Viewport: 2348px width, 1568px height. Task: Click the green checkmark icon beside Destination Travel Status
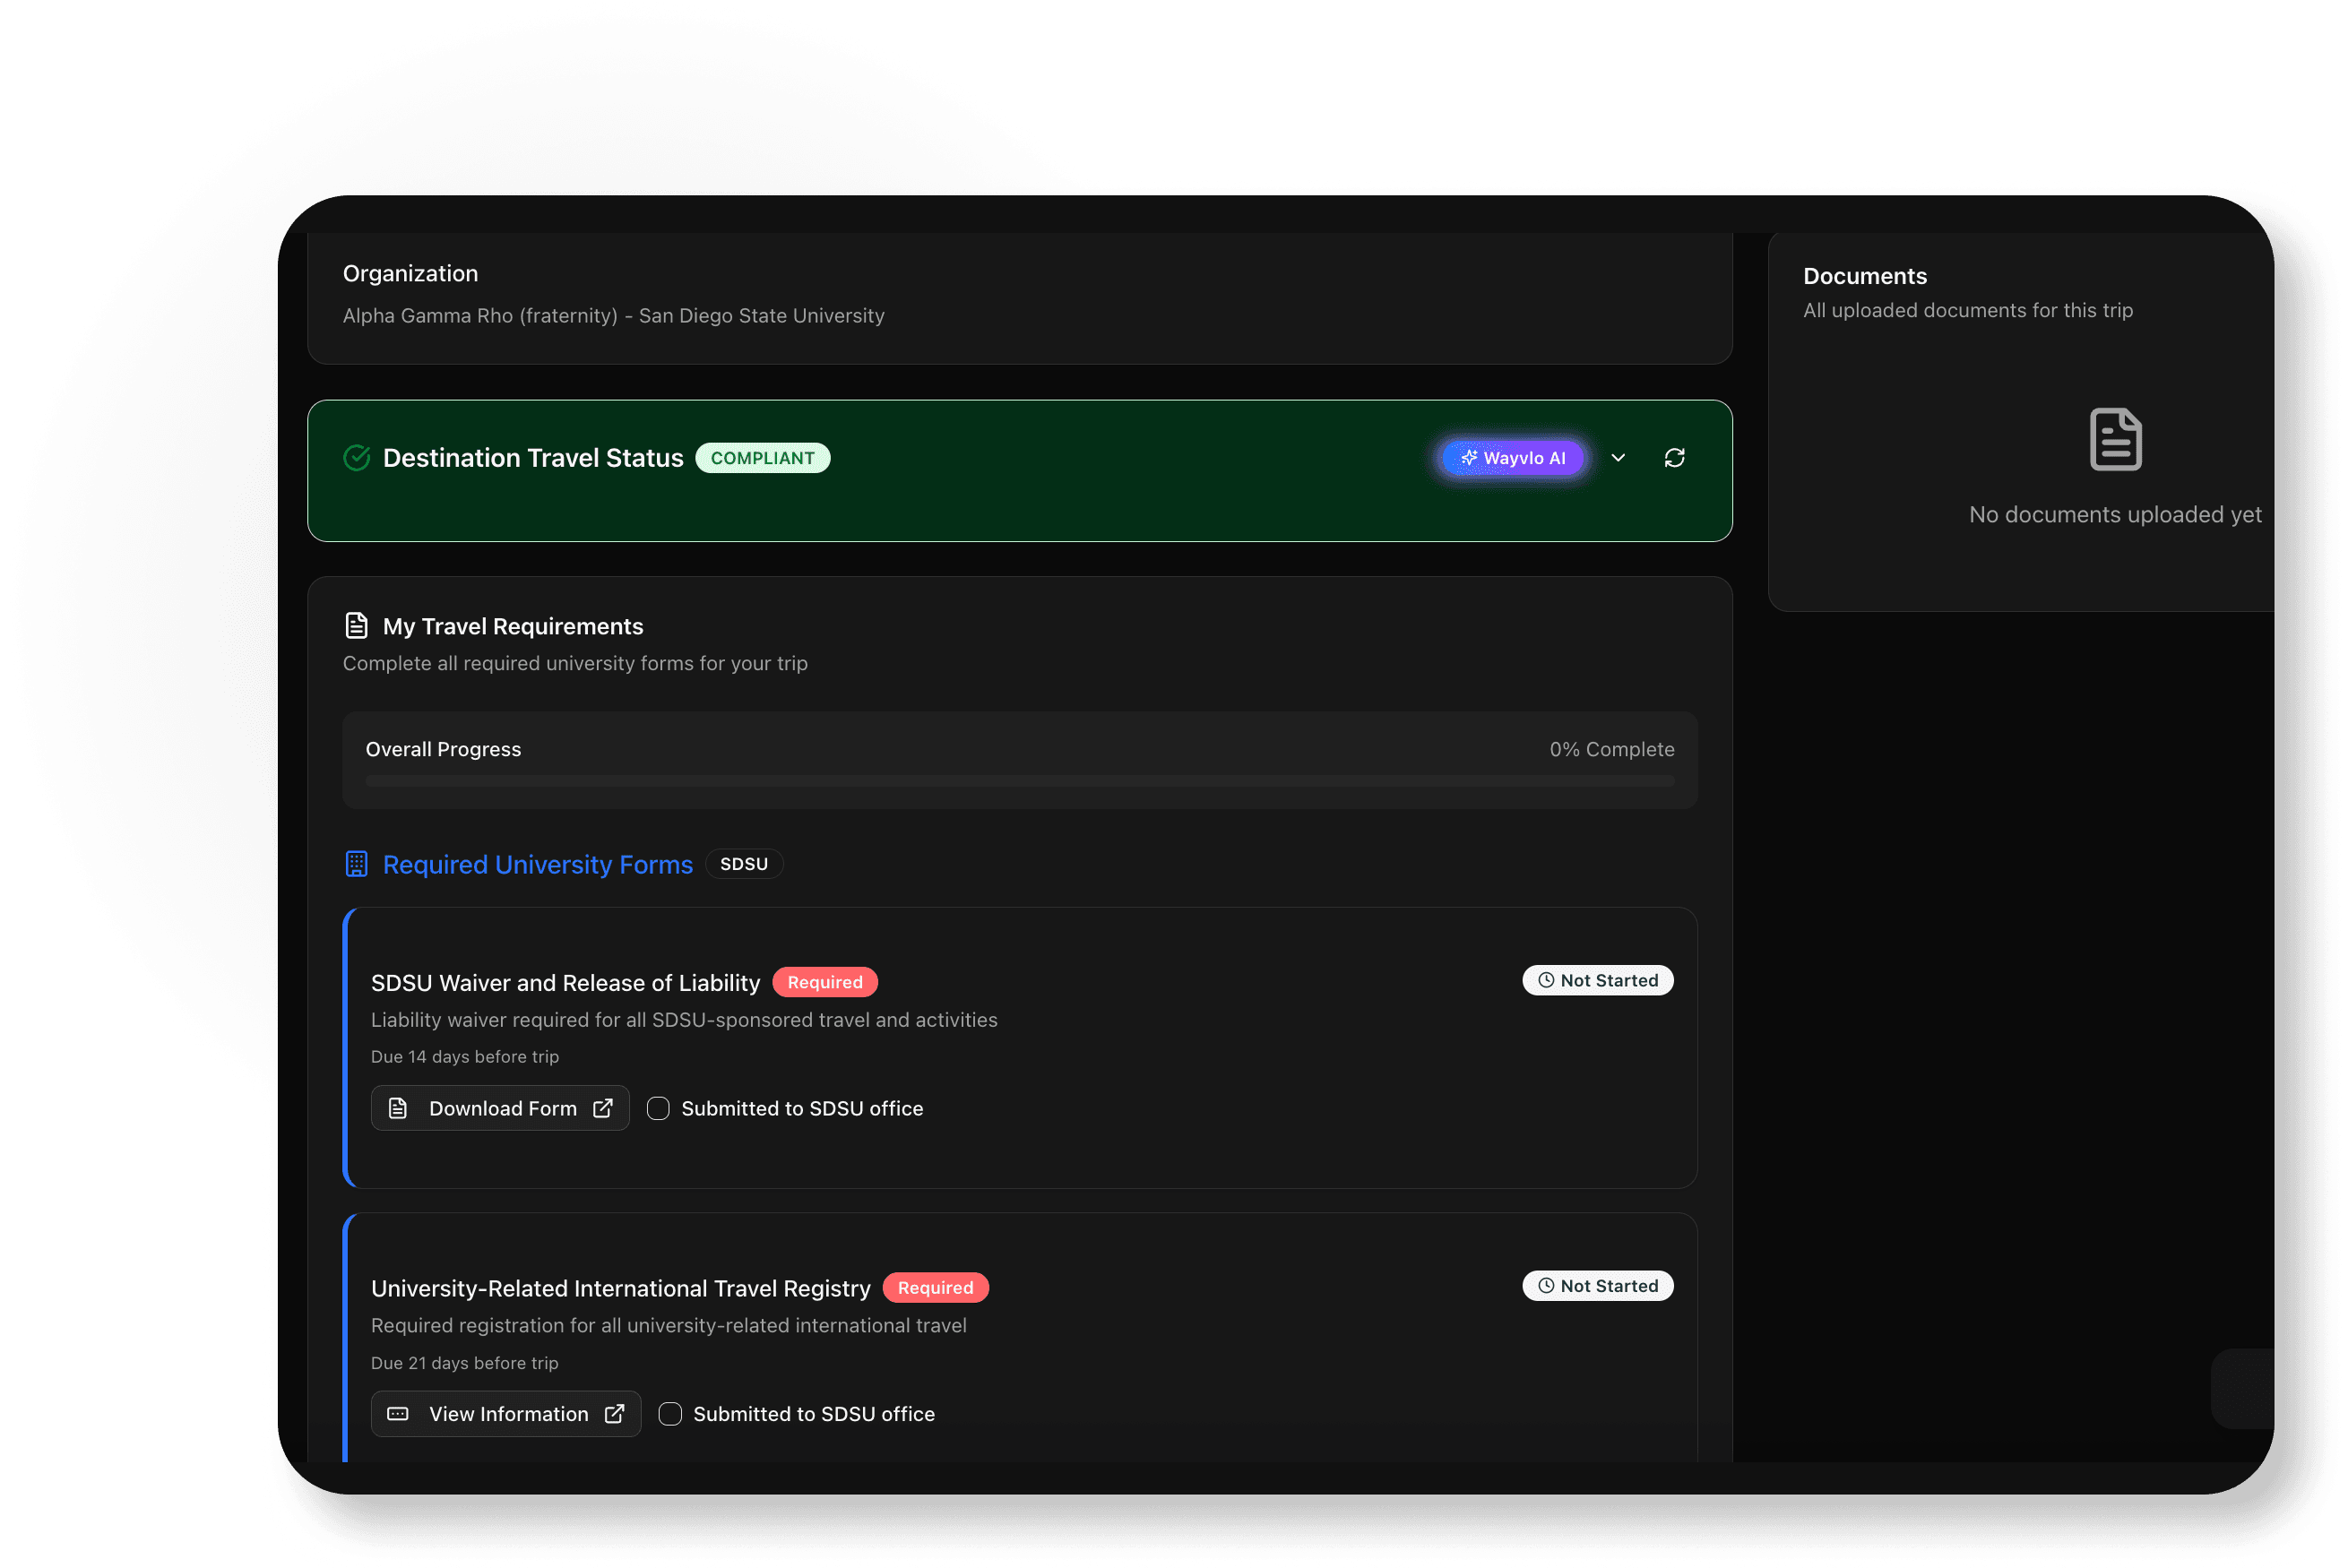click(x=357, y=458)
